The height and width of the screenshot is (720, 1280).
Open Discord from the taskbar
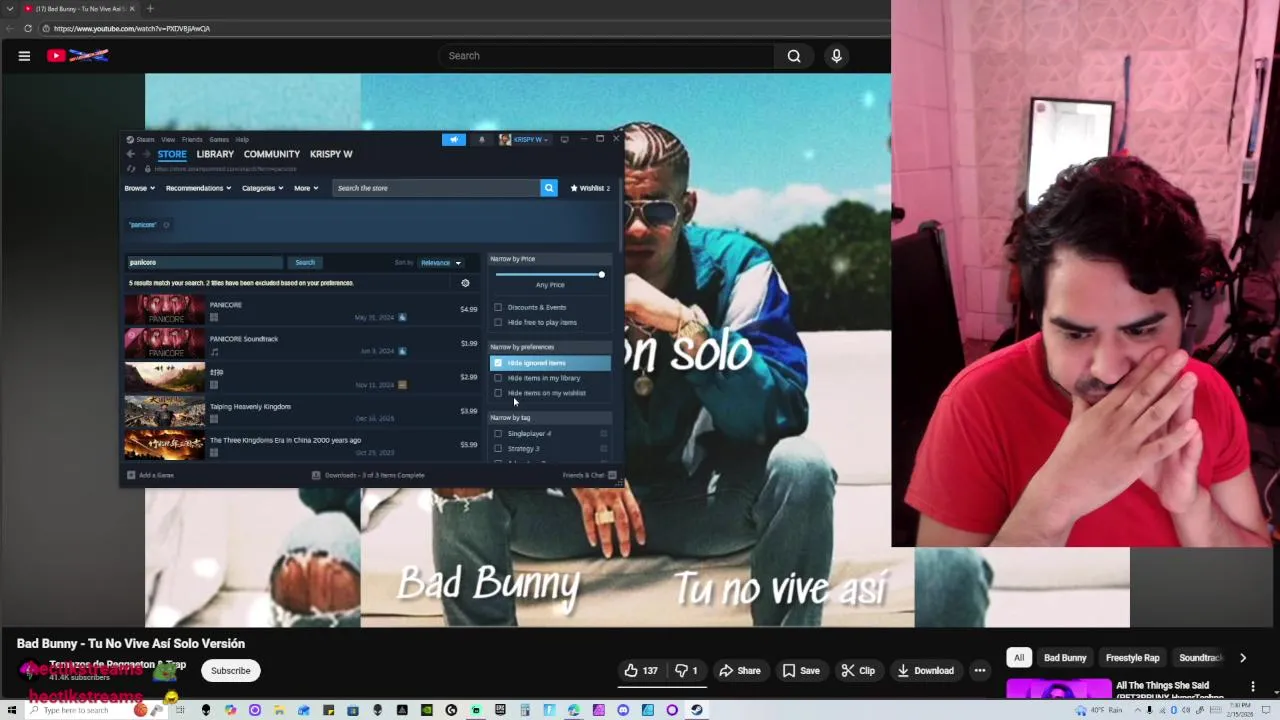[x=623, y=710]
